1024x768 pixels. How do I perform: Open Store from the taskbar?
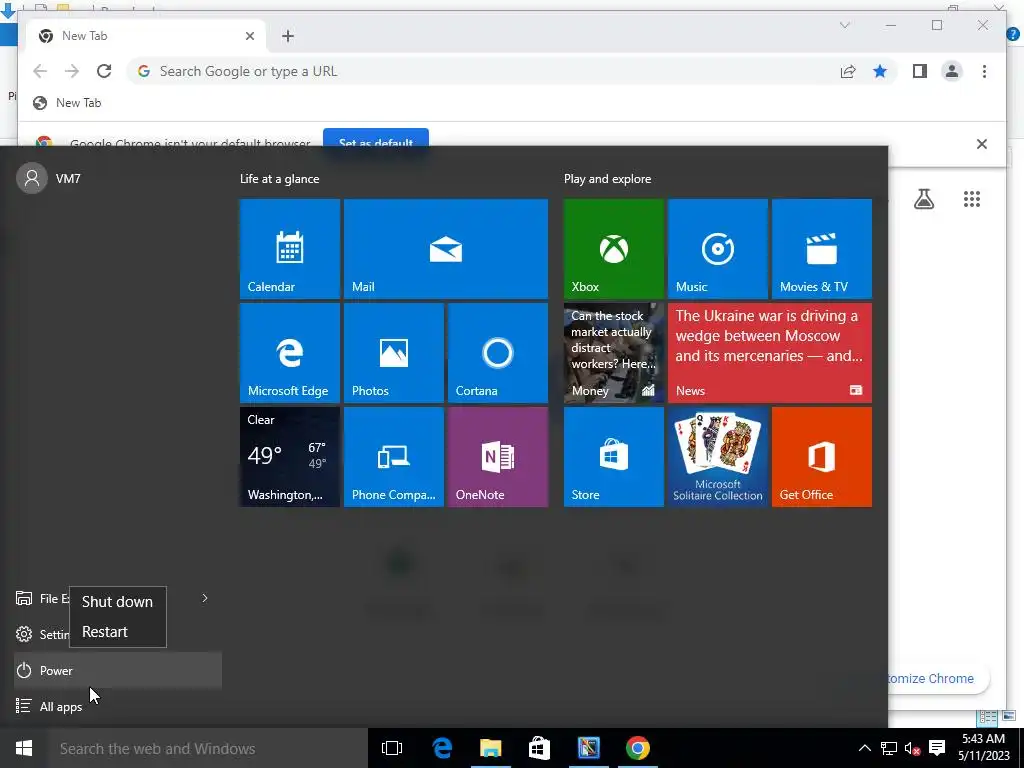pyautogui.click(x=539, y=748)
